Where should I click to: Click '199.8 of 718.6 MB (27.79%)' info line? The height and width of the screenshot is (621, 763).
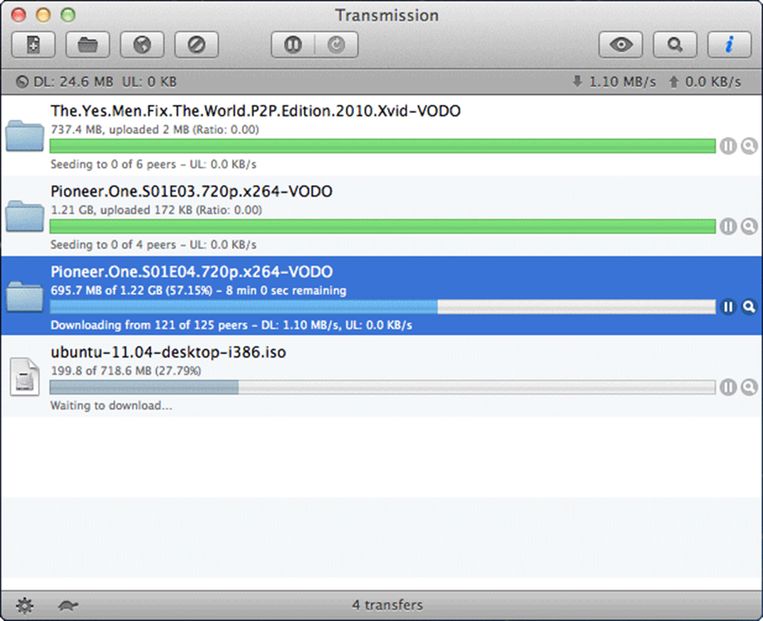point(126,371)
